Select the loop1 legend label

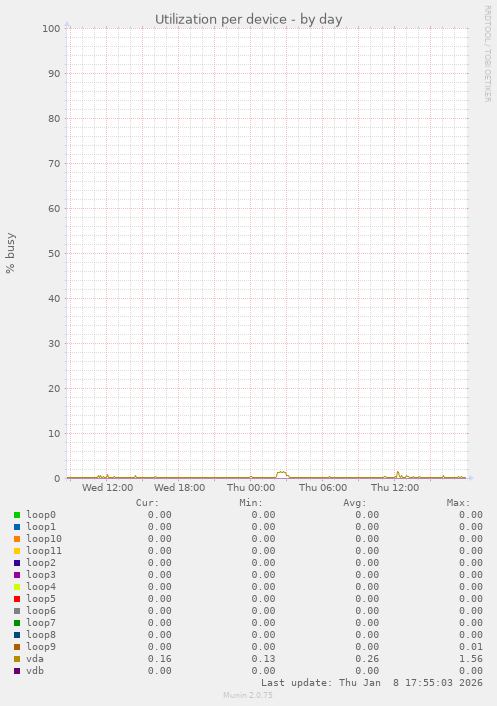tap(41, 527)
